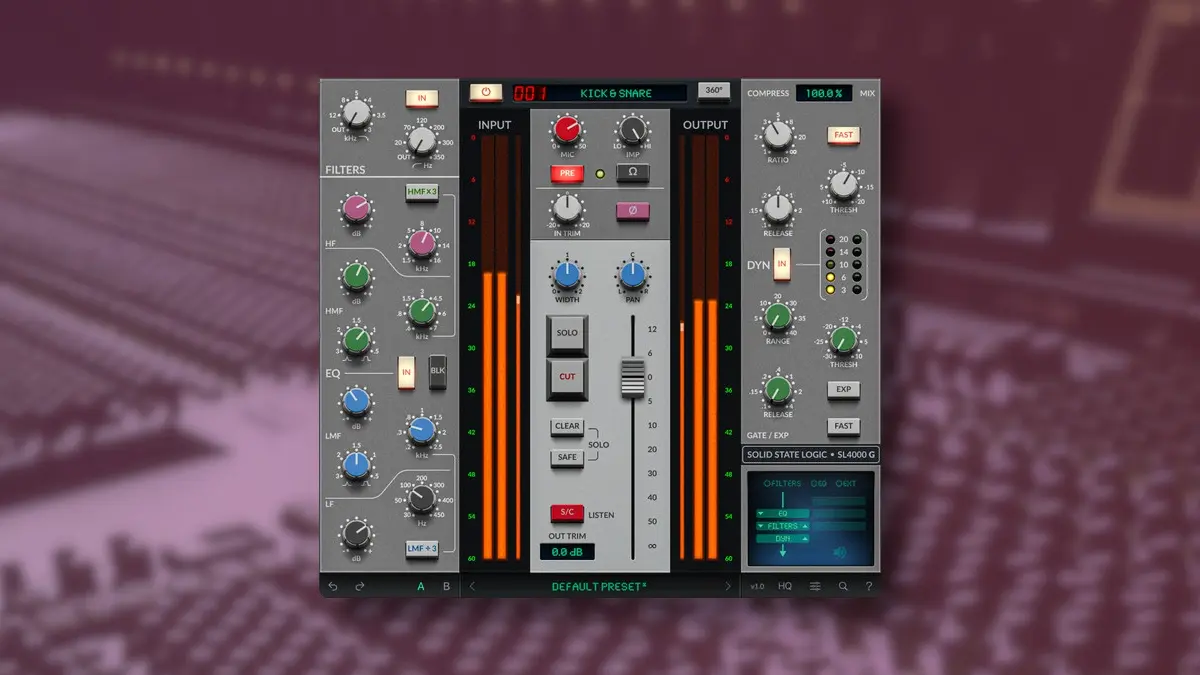The image size is (1200, 675).
Task: Click the blue LMF frequency kHz knob
Action: [421, 430]
